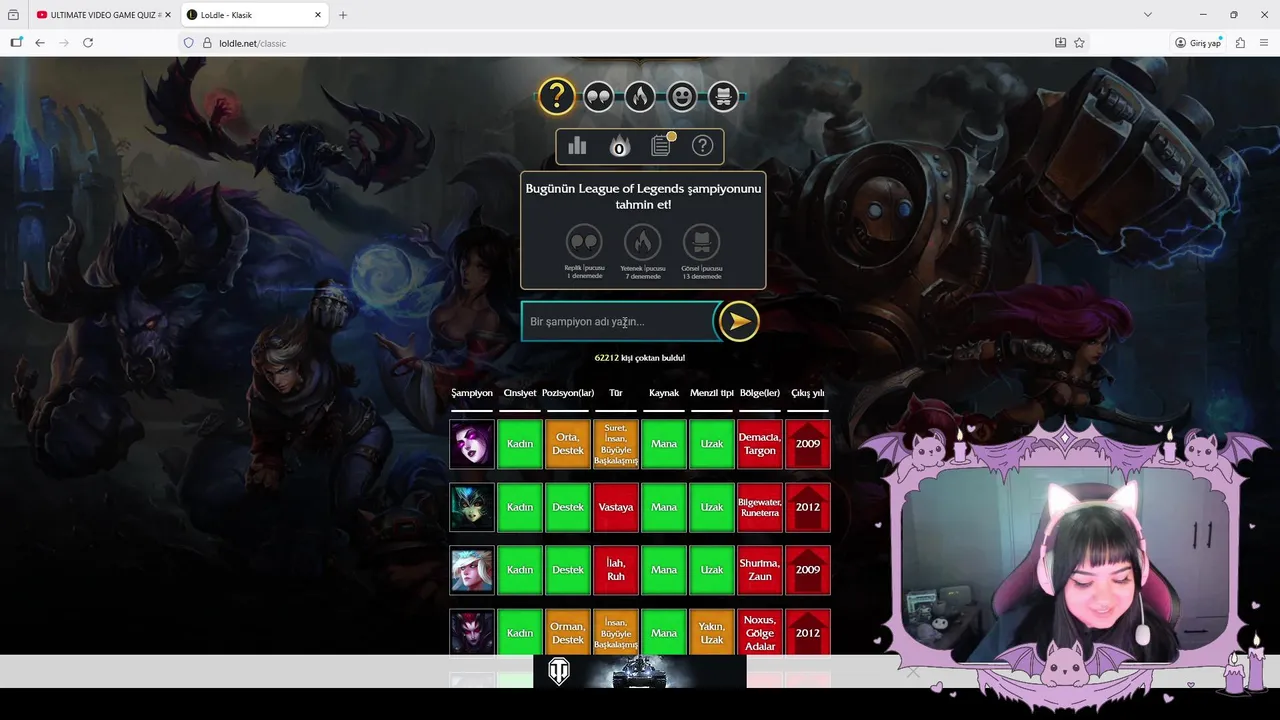1280x720 pixels.
Task: Close the ULTIMATE VIDEO GAME QUIZ tab
Action: pos(166,15)
